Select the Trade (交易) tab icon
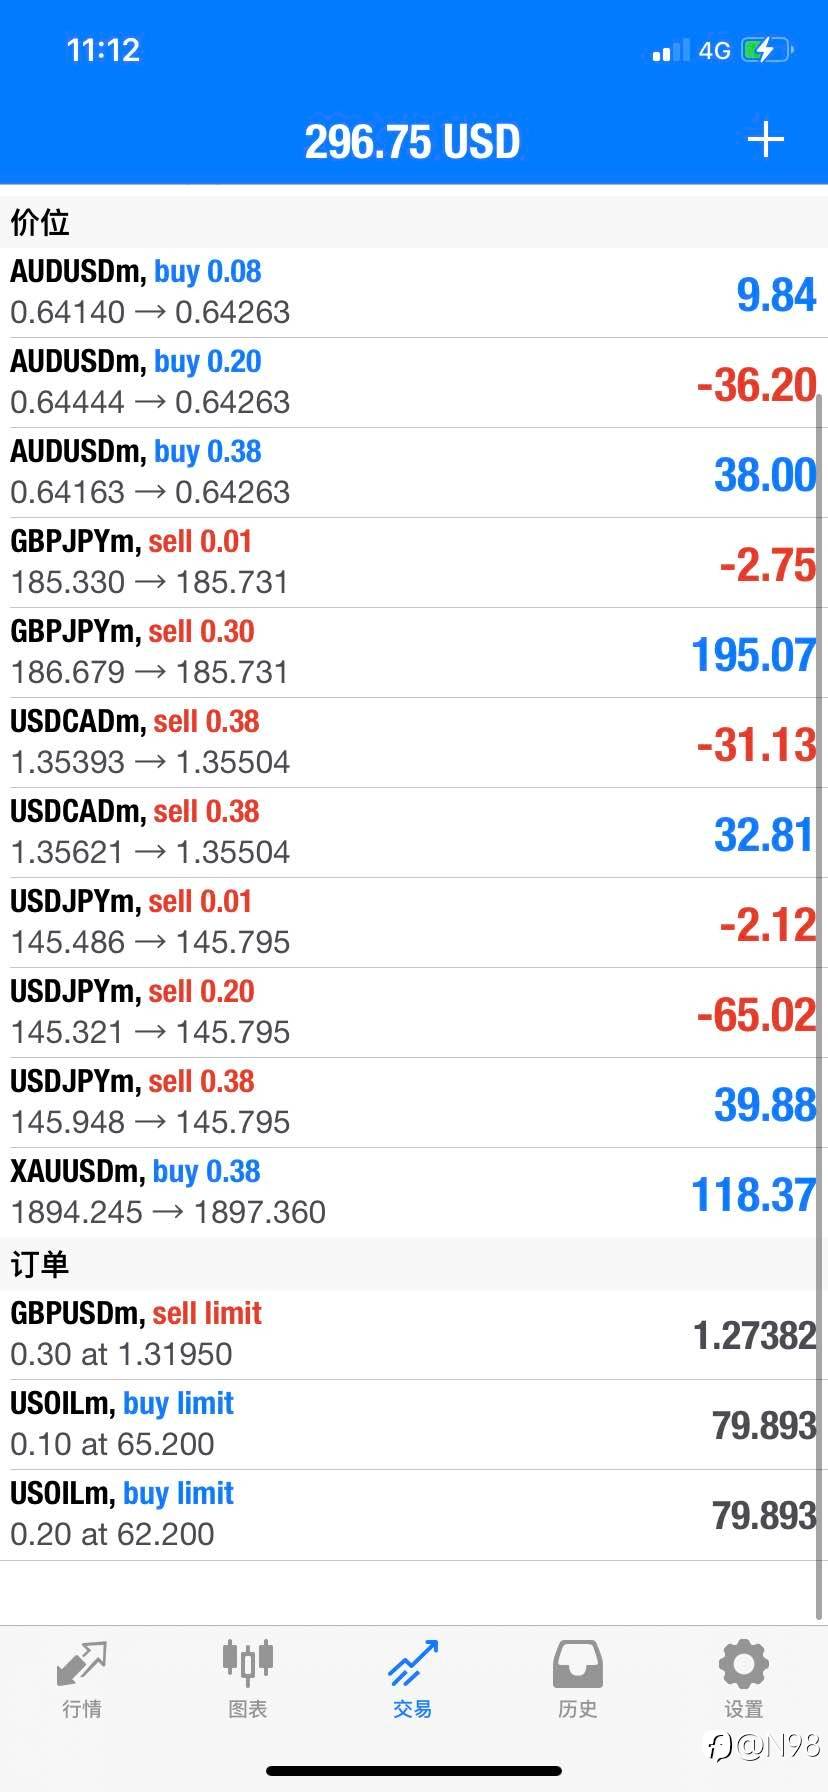This screenshot has height=1792, width=828. click(x=412, y=1665)
